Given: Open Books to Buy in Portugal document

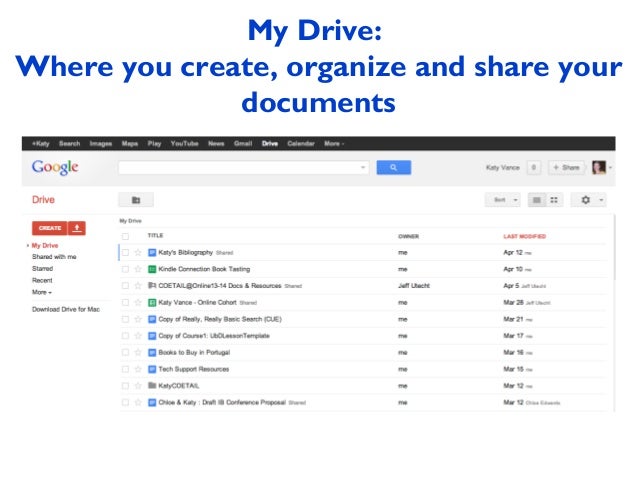Looking at the screenshot, I should (x=194, y=352).
